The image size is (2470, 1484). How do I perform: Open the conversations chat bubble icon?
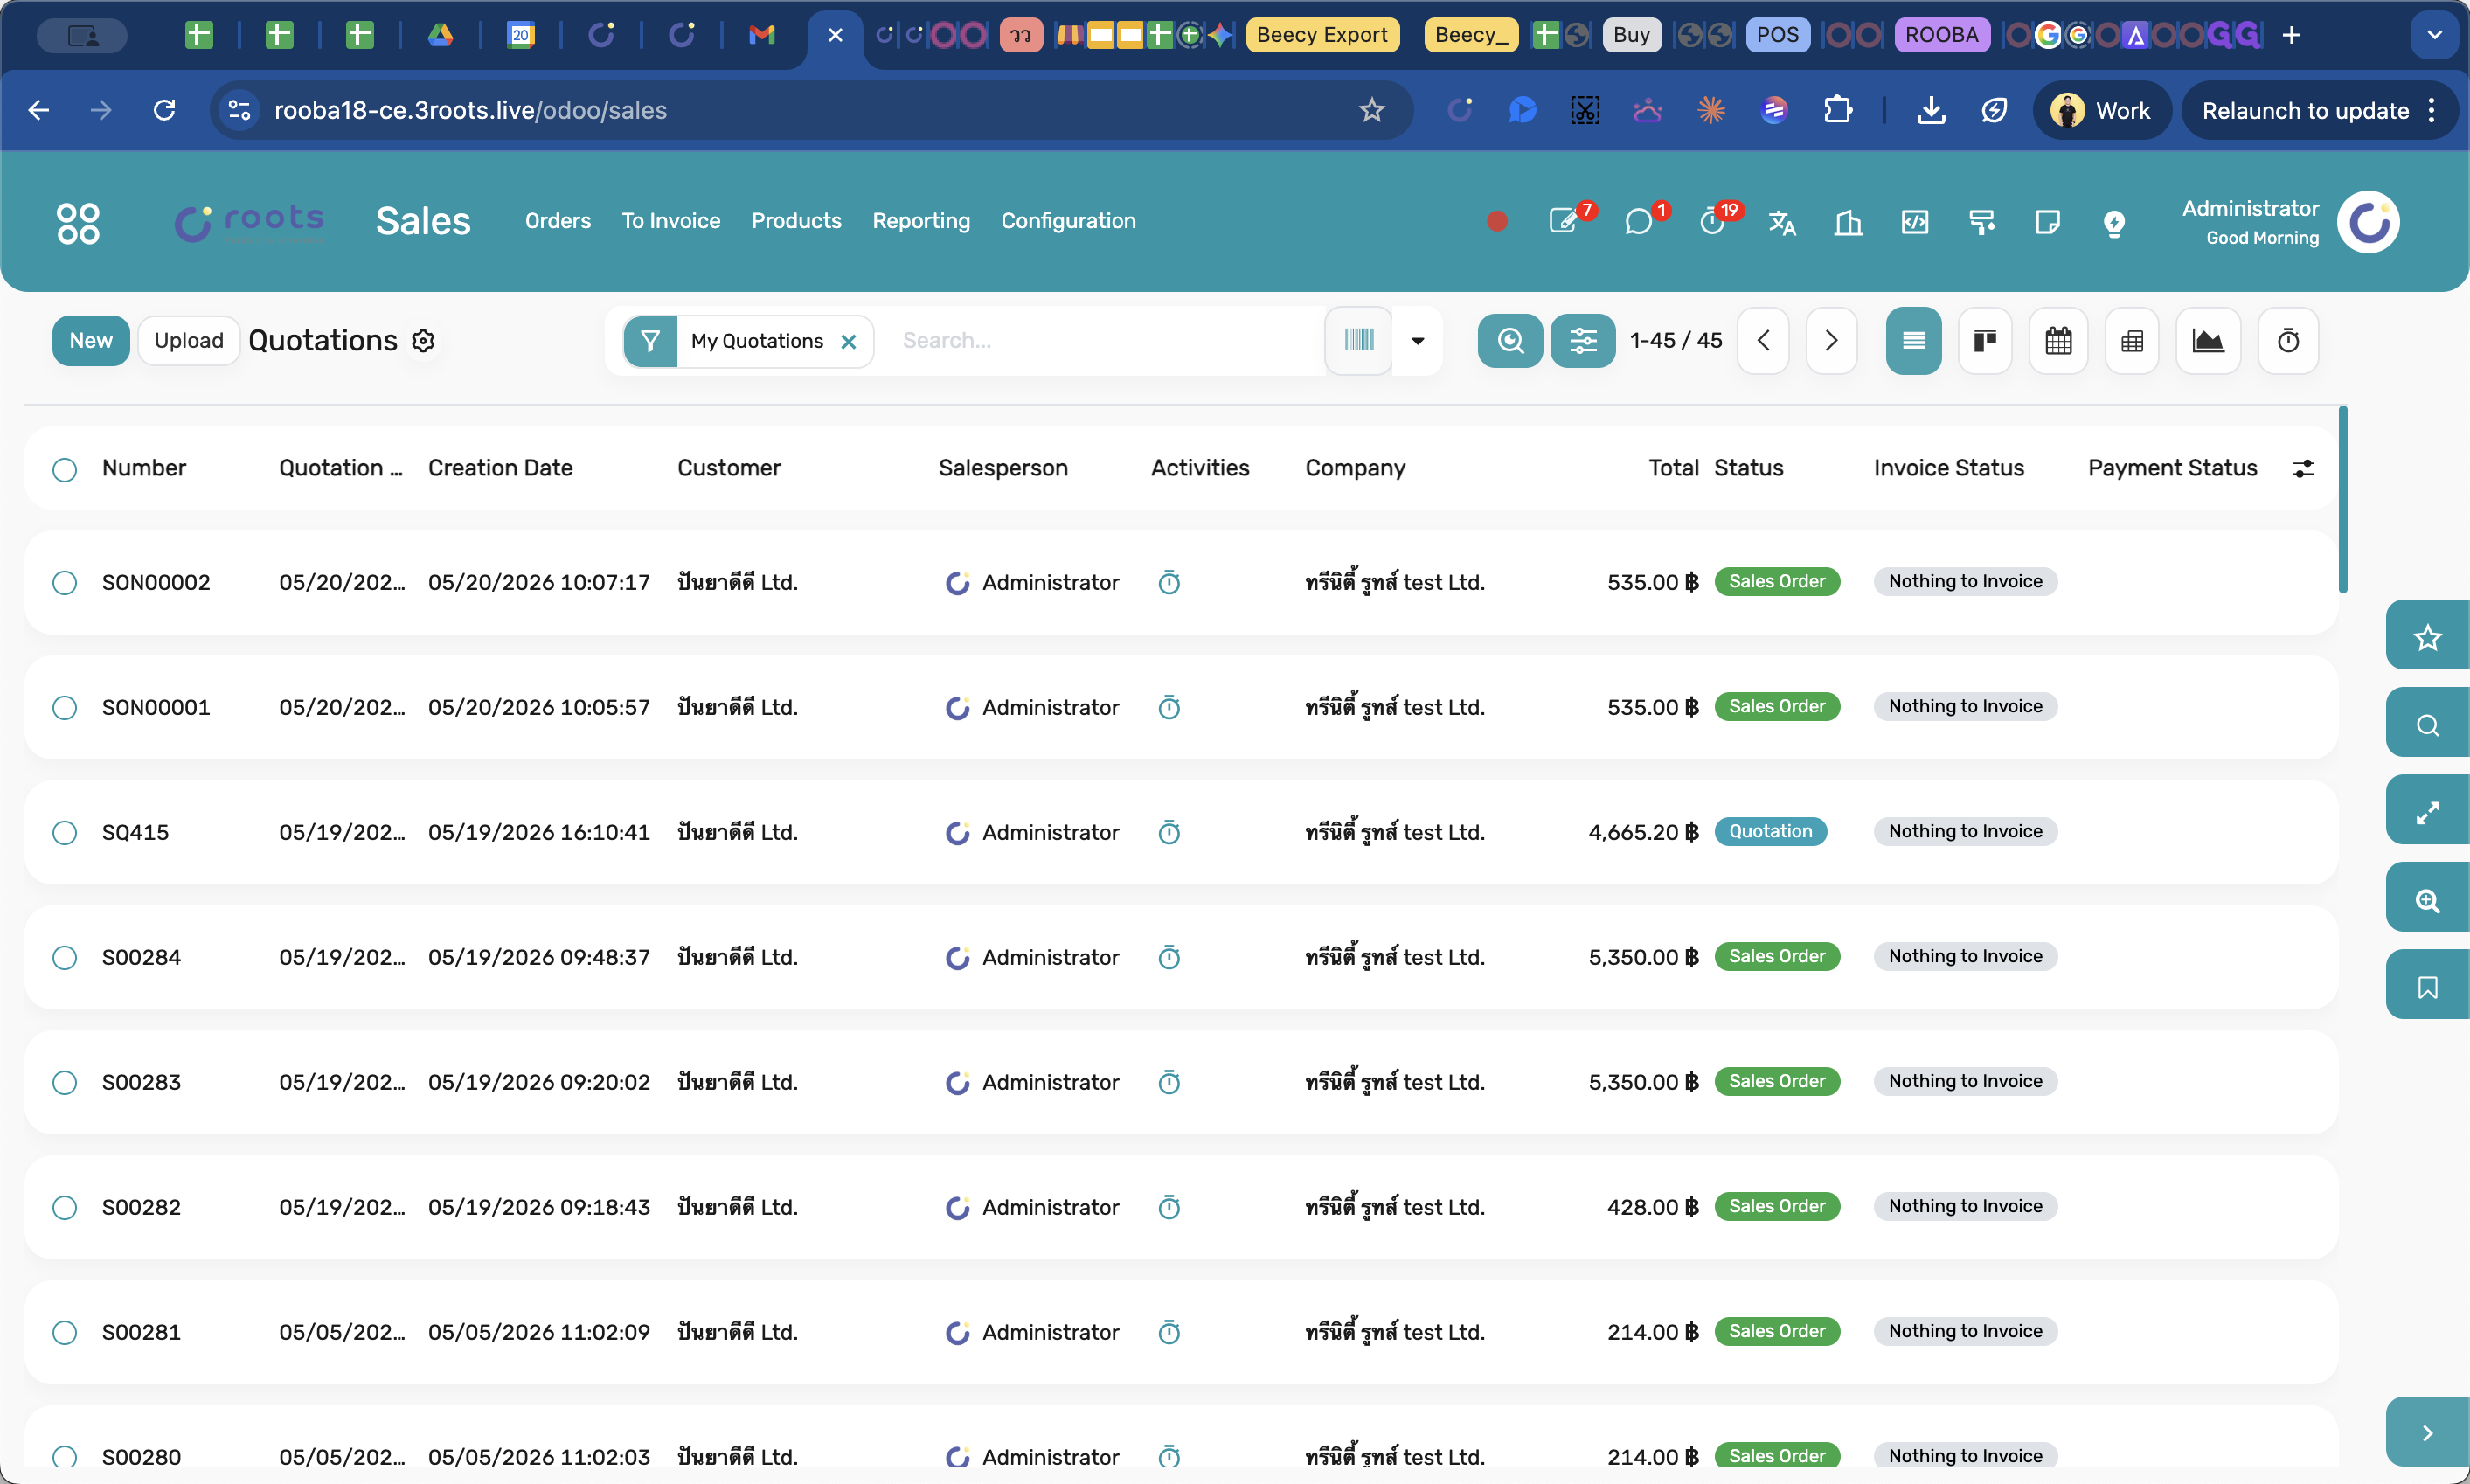point(1638,221)
